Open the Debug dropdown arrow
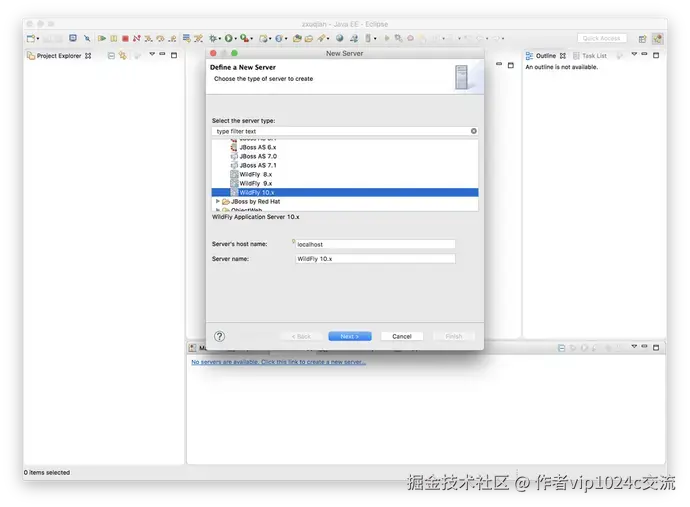The width and height of the screenshot is (690, 507). coord(220,39)
